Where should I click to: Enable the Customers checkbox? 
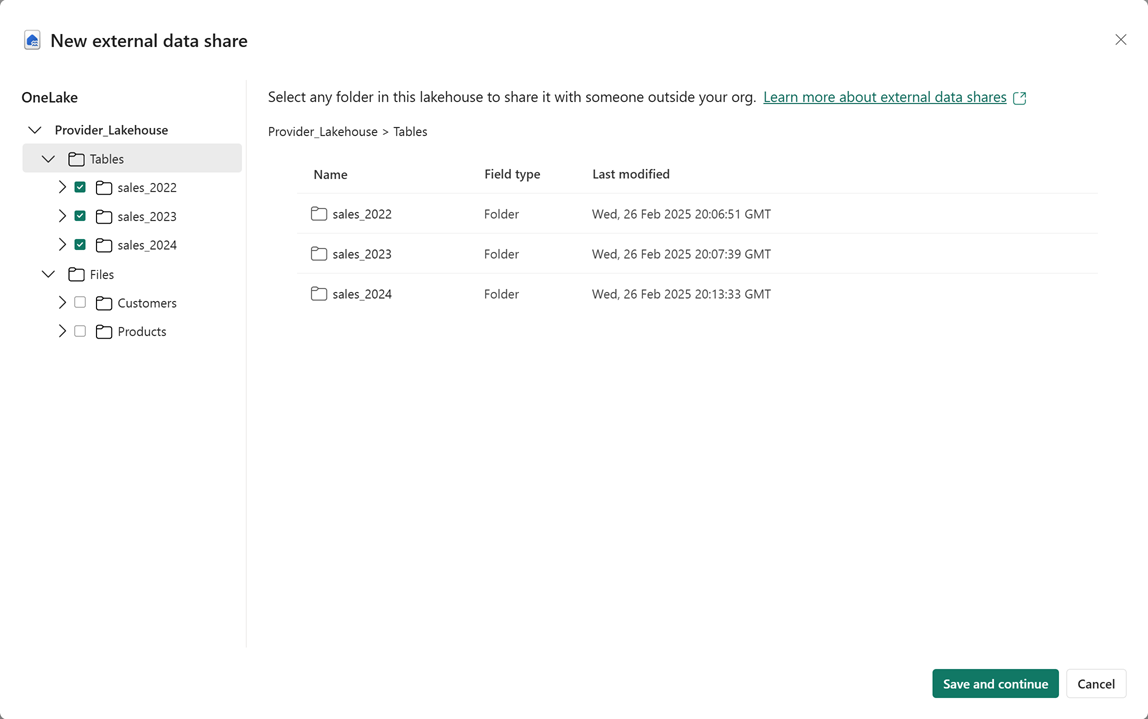(x=79, y=302)
